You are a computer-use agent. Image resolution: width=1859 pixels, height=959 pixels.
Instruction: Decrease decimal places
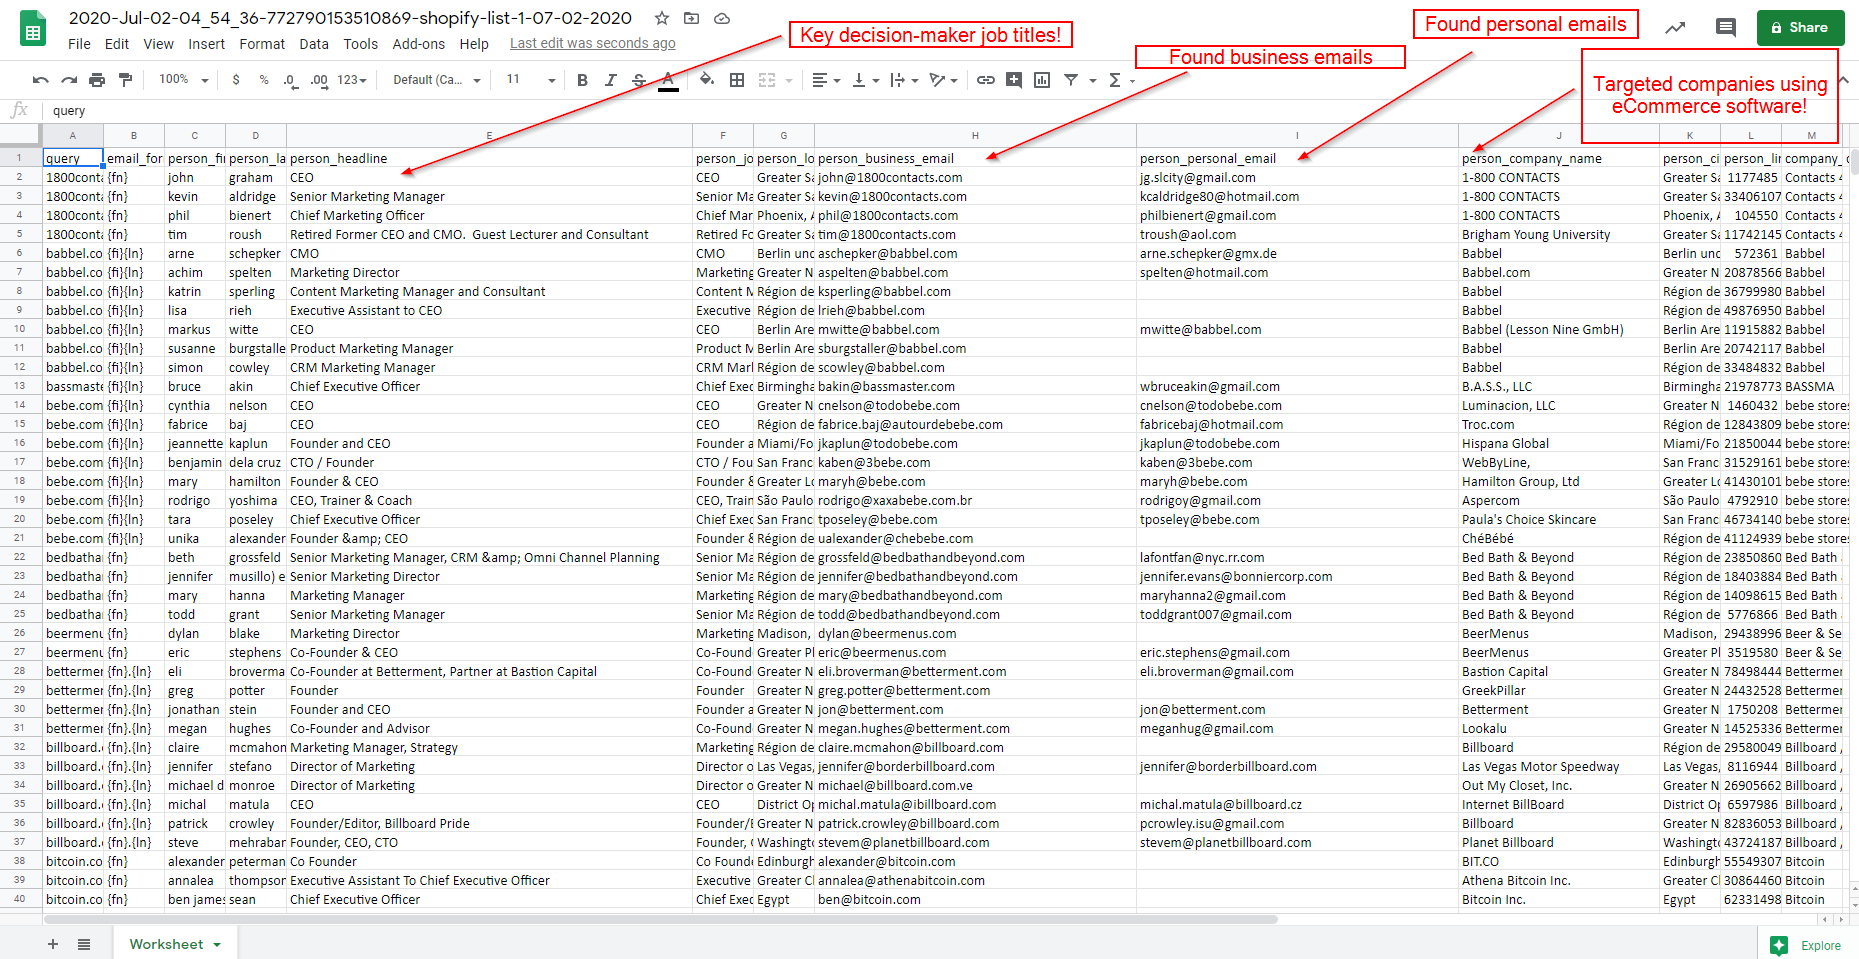coord(290,80)
